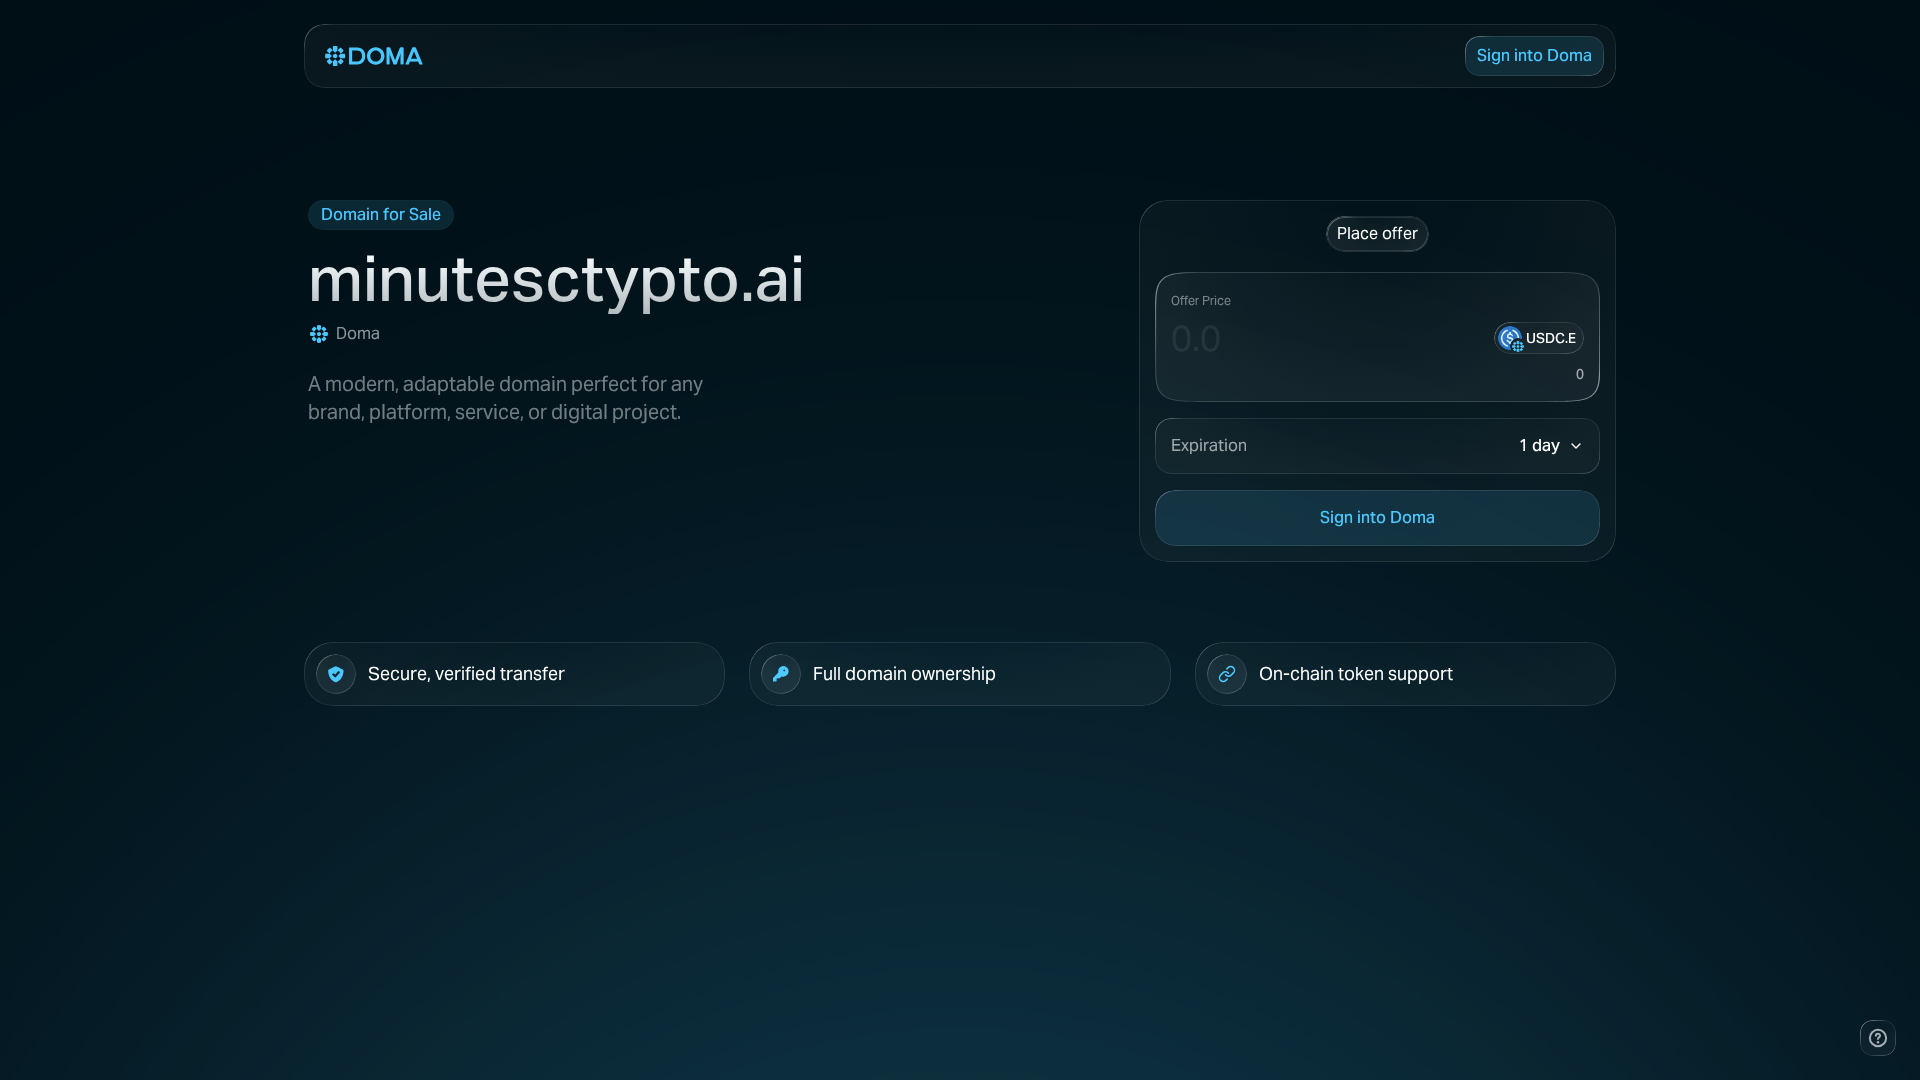
Task: Click the shield icon for secure transfer
Action: (336, 674)
